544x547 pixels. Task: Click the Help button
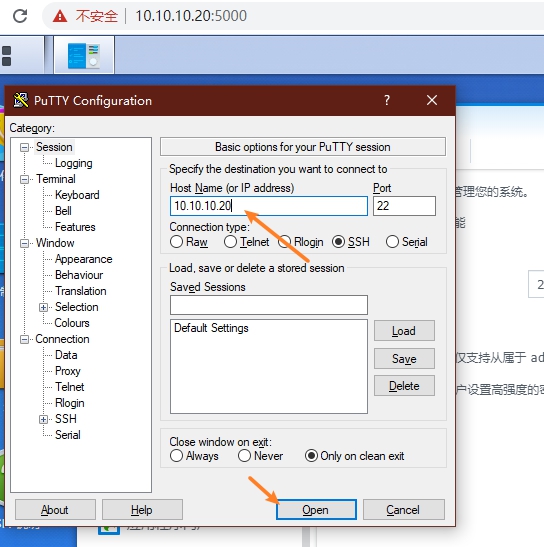(142, 510)
